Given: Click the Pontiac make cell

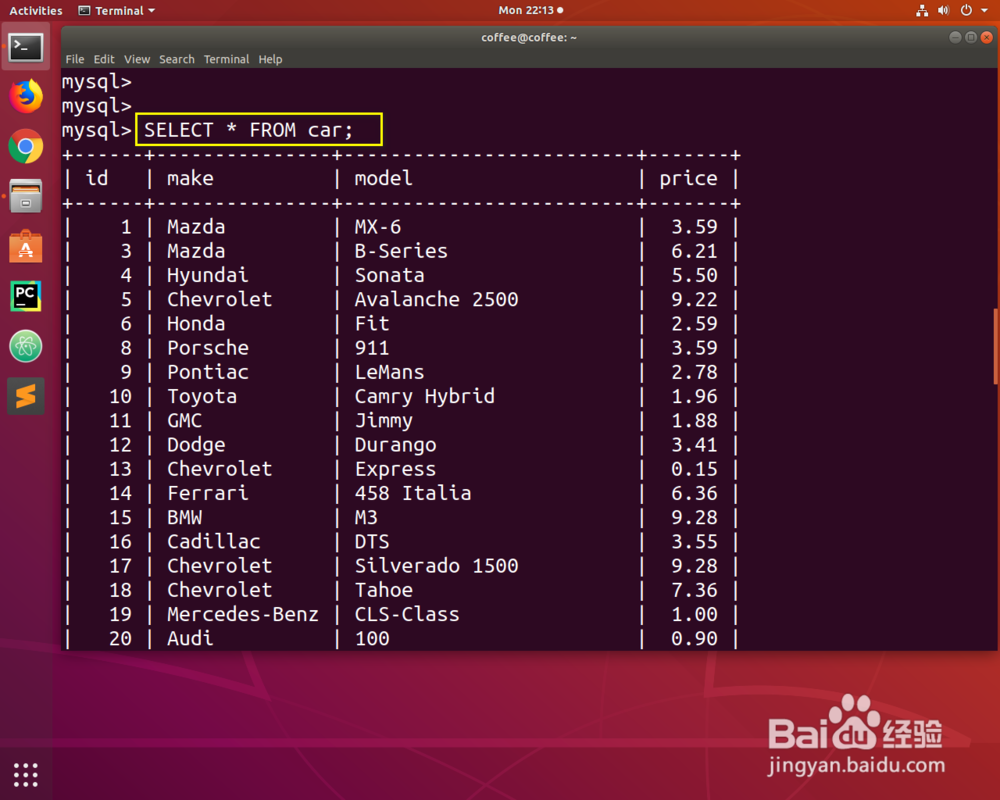Looking at the screenshot, I should point(207,373).
